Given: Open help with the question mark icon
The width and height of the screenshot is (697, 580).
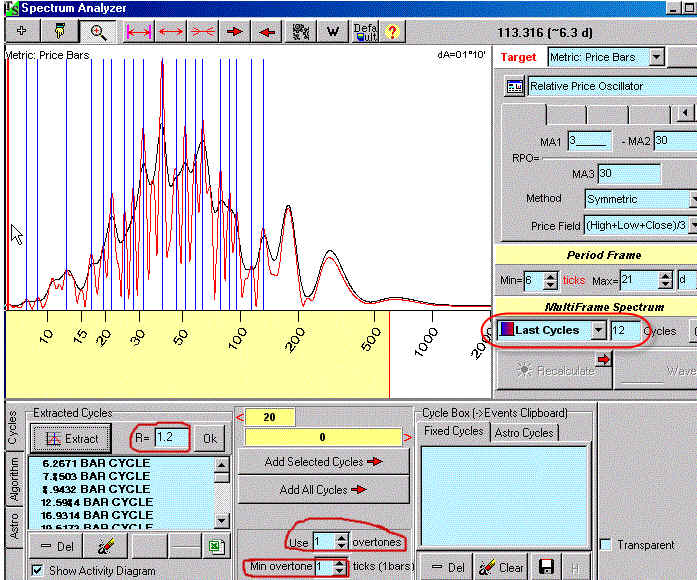Looking at the screenshot, I should [x=392, y=32].
